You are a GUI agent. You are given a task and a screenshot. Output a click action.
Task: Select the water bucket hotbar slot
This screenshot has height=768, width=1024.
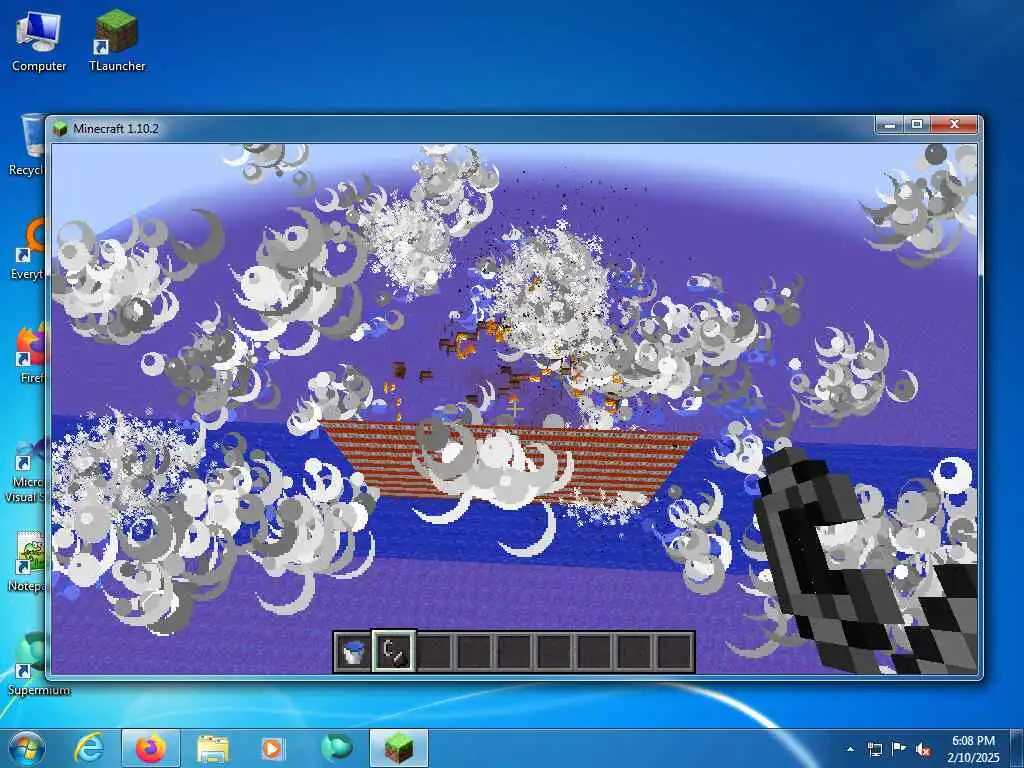pyautogui.click(x=353, y=652)
